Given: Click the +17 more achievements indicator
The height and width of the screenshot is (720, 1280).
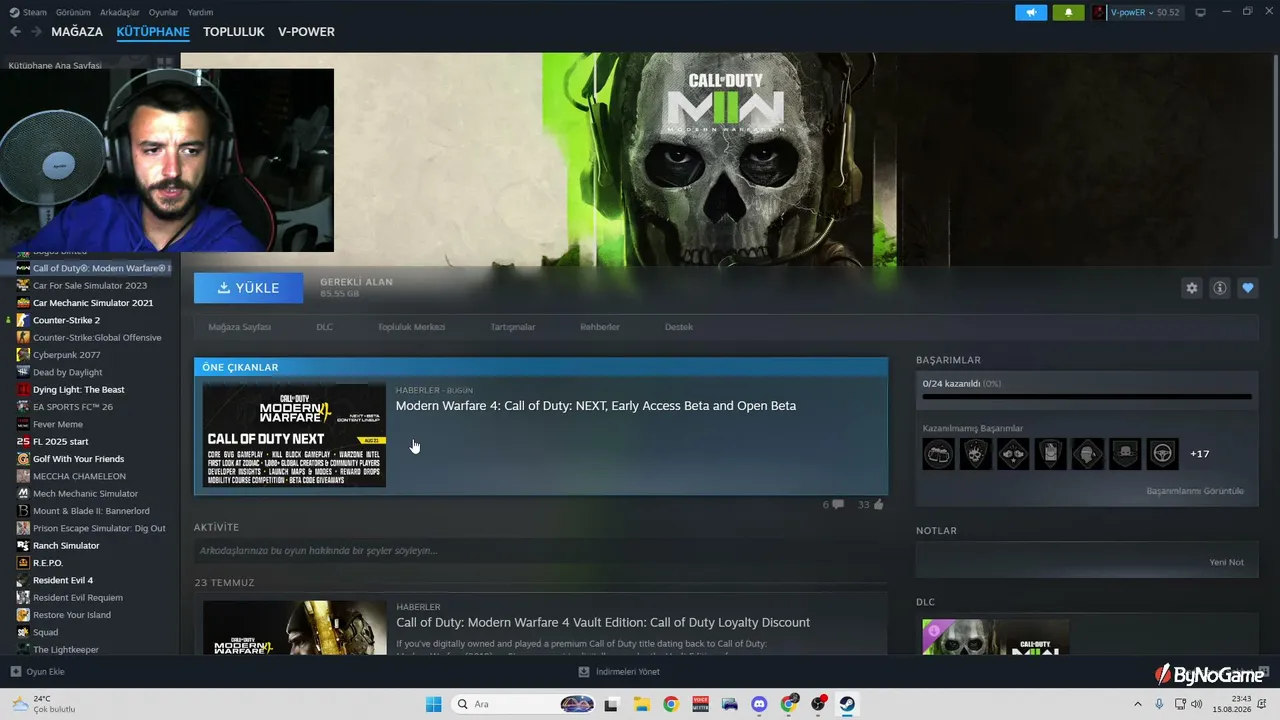Looking at the screenshot, I should click(x=1200, y=454).
